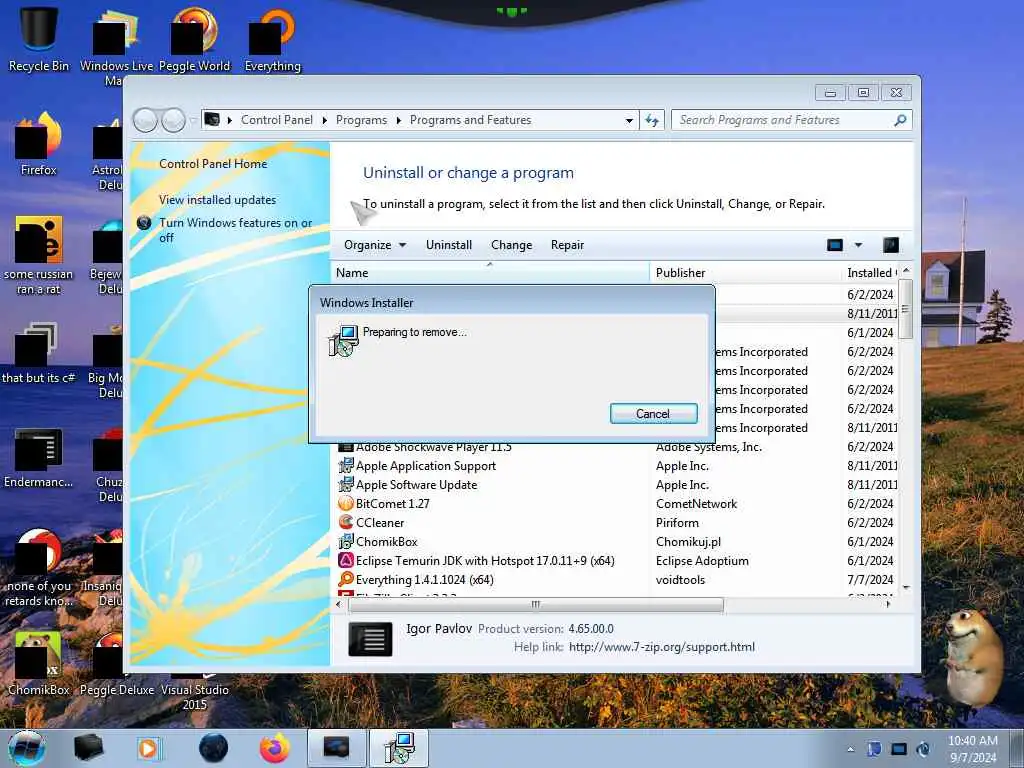This screenshot has width=1024, height=768.
Task: Open the Windows Start orb
Action: [26, 748]
